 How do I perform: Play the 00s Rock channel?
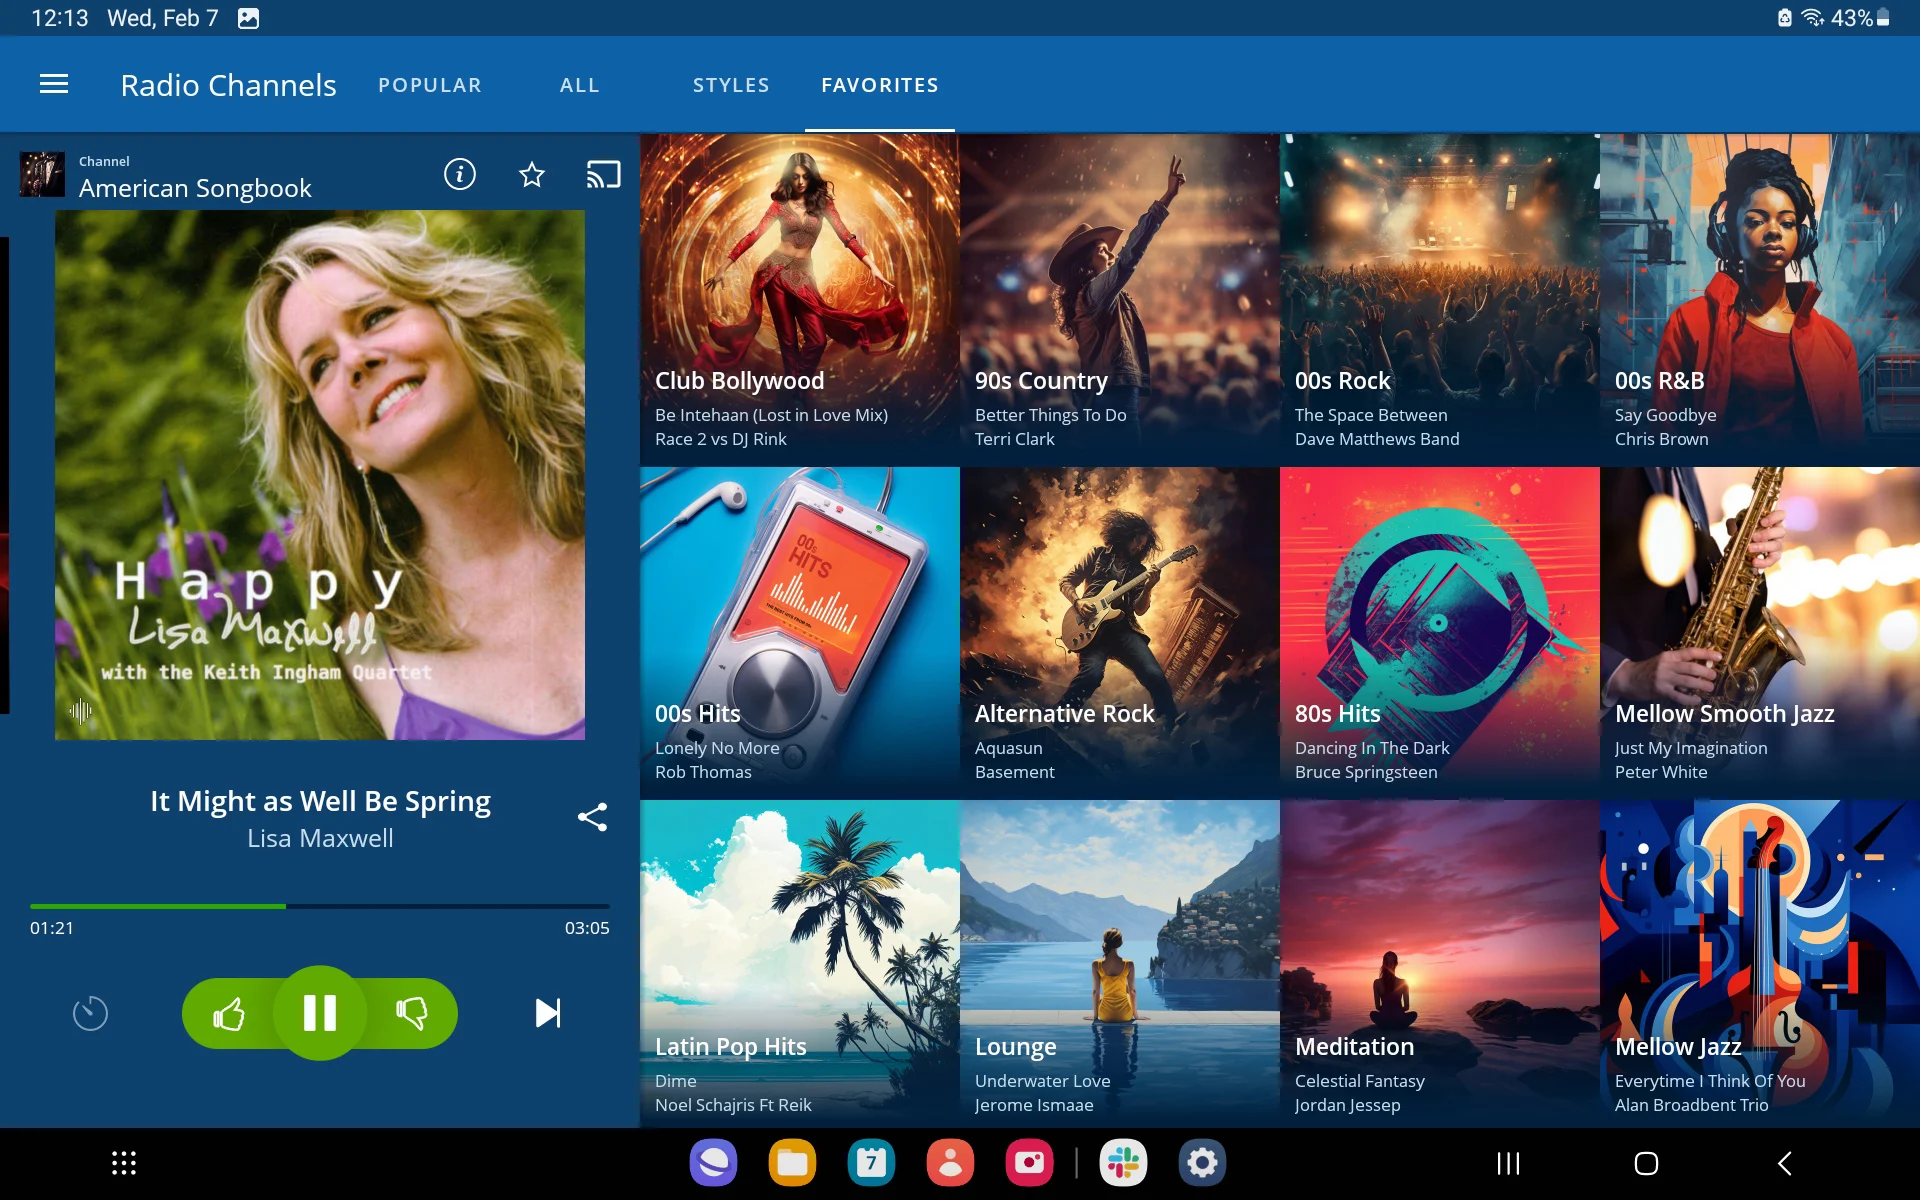1440,299
